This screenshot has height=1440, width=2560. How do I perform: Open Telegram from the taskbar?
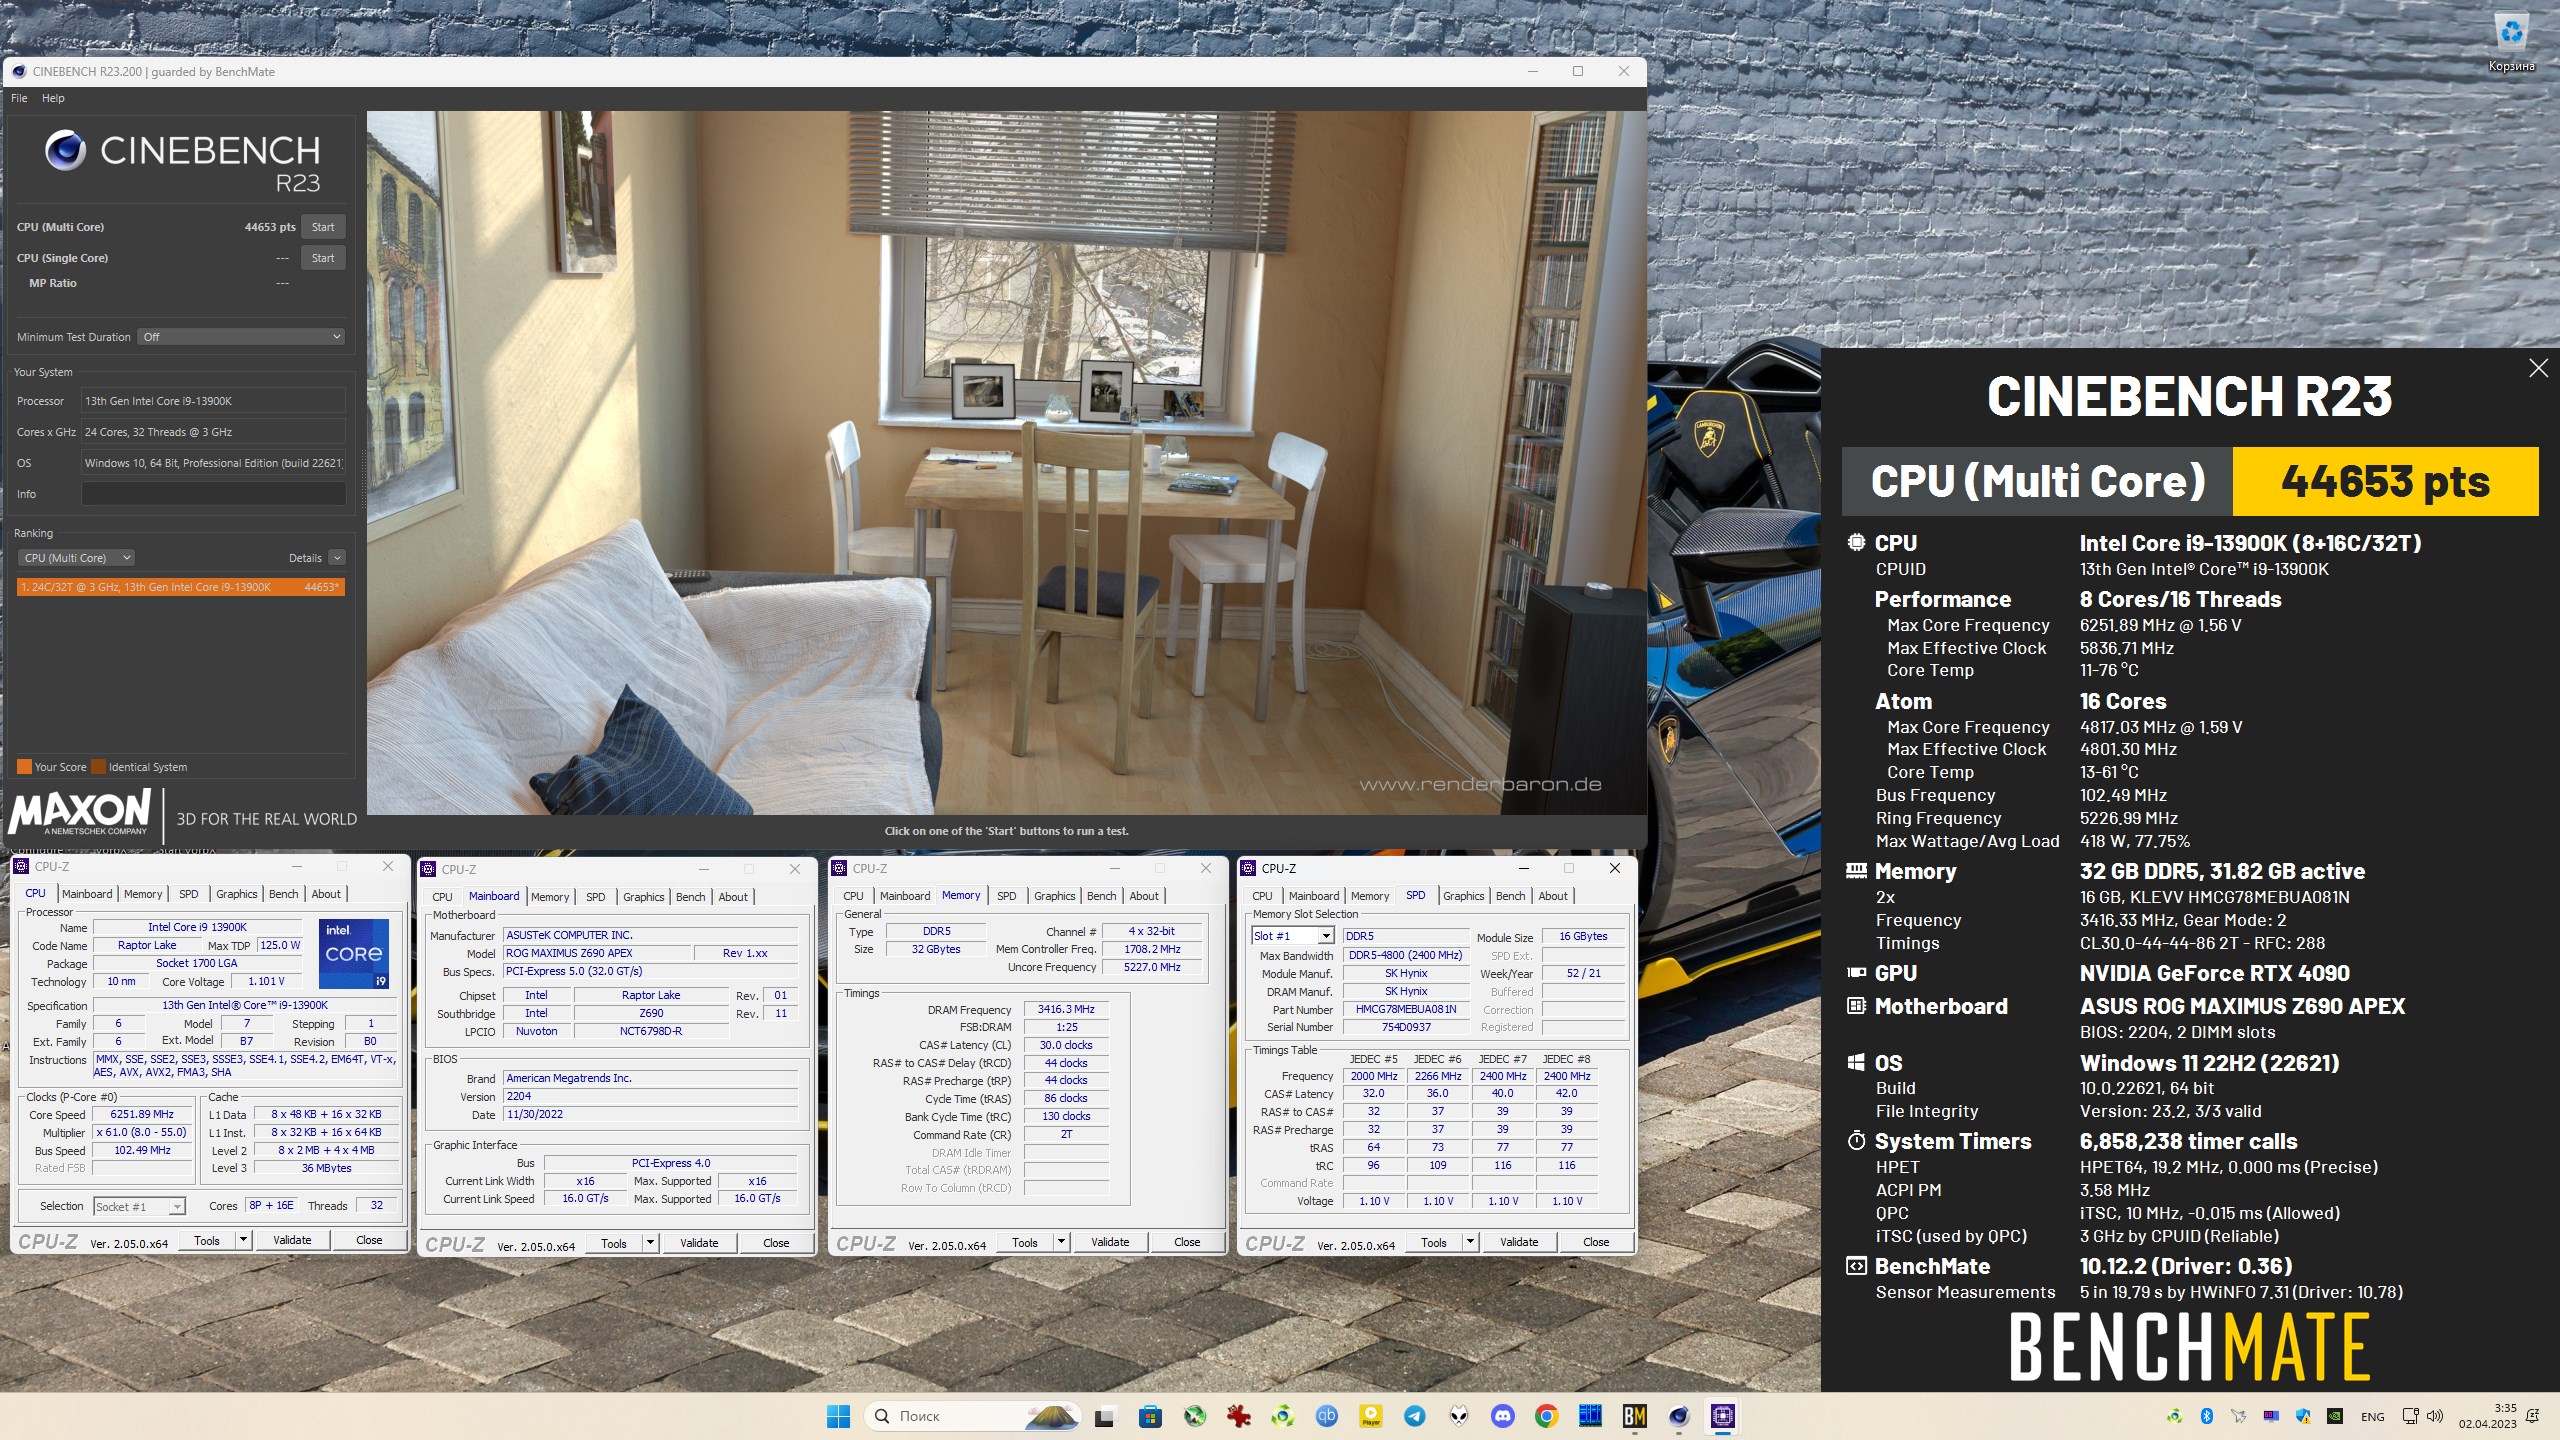tap(1414, 1416)
